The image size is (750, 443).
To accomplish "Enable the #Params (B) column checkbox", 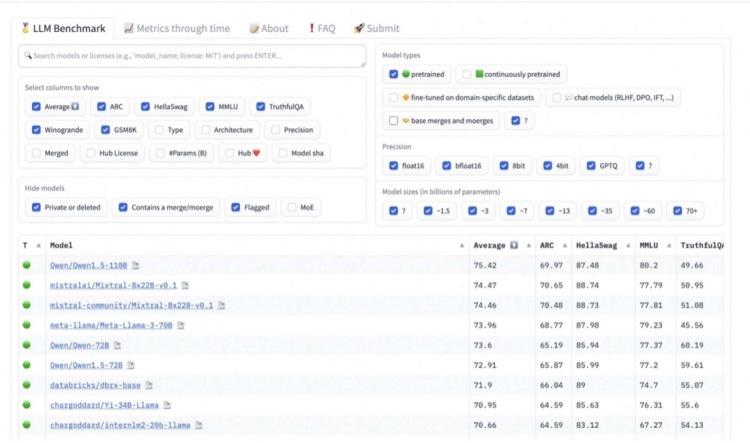I will click(160, 153).
